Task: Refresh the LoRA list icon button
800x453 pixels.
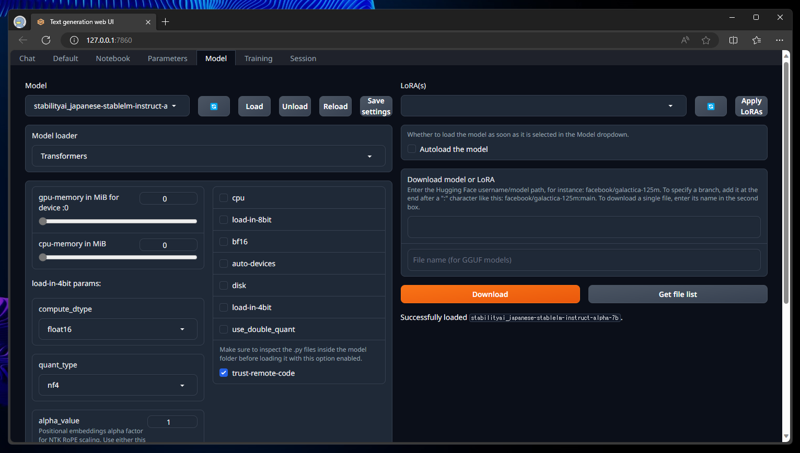Action: (x=710, y=106)
